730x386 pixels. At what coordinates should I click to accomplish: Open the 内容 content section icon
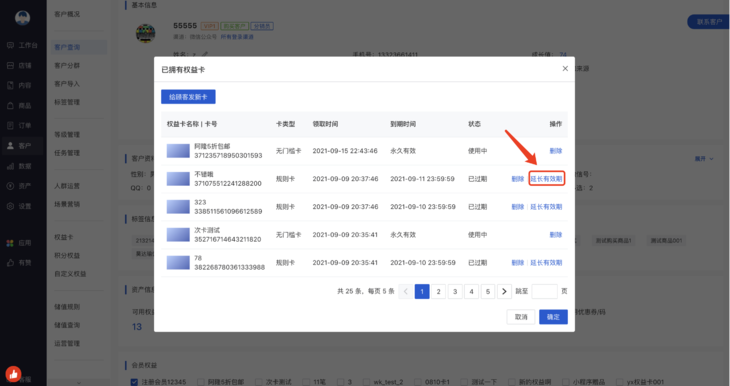(x=10, y=85)
